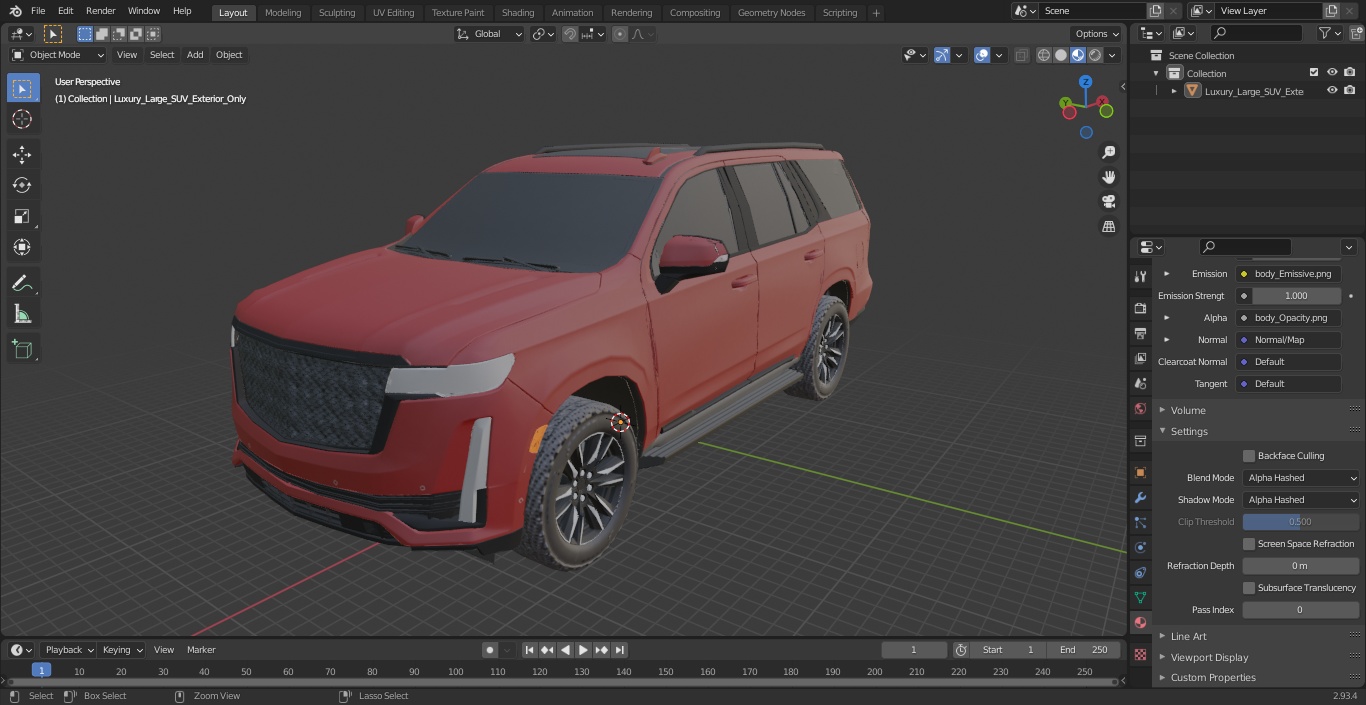The image size is (1366, 705).
Task: Open the World properties tab icon
Action: click(x=1140, y=408)
